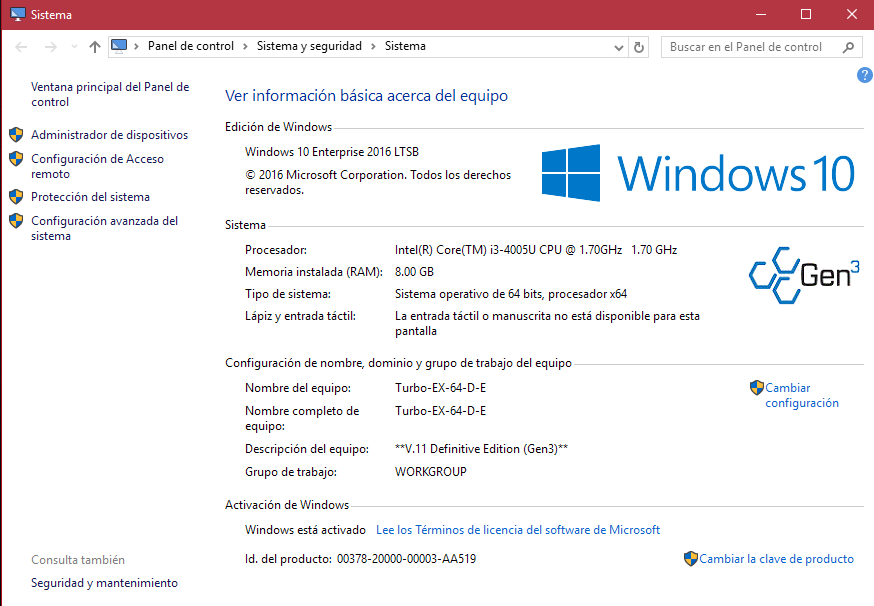
Task: Open help via the blue question mark
Action: coord(864,75)
